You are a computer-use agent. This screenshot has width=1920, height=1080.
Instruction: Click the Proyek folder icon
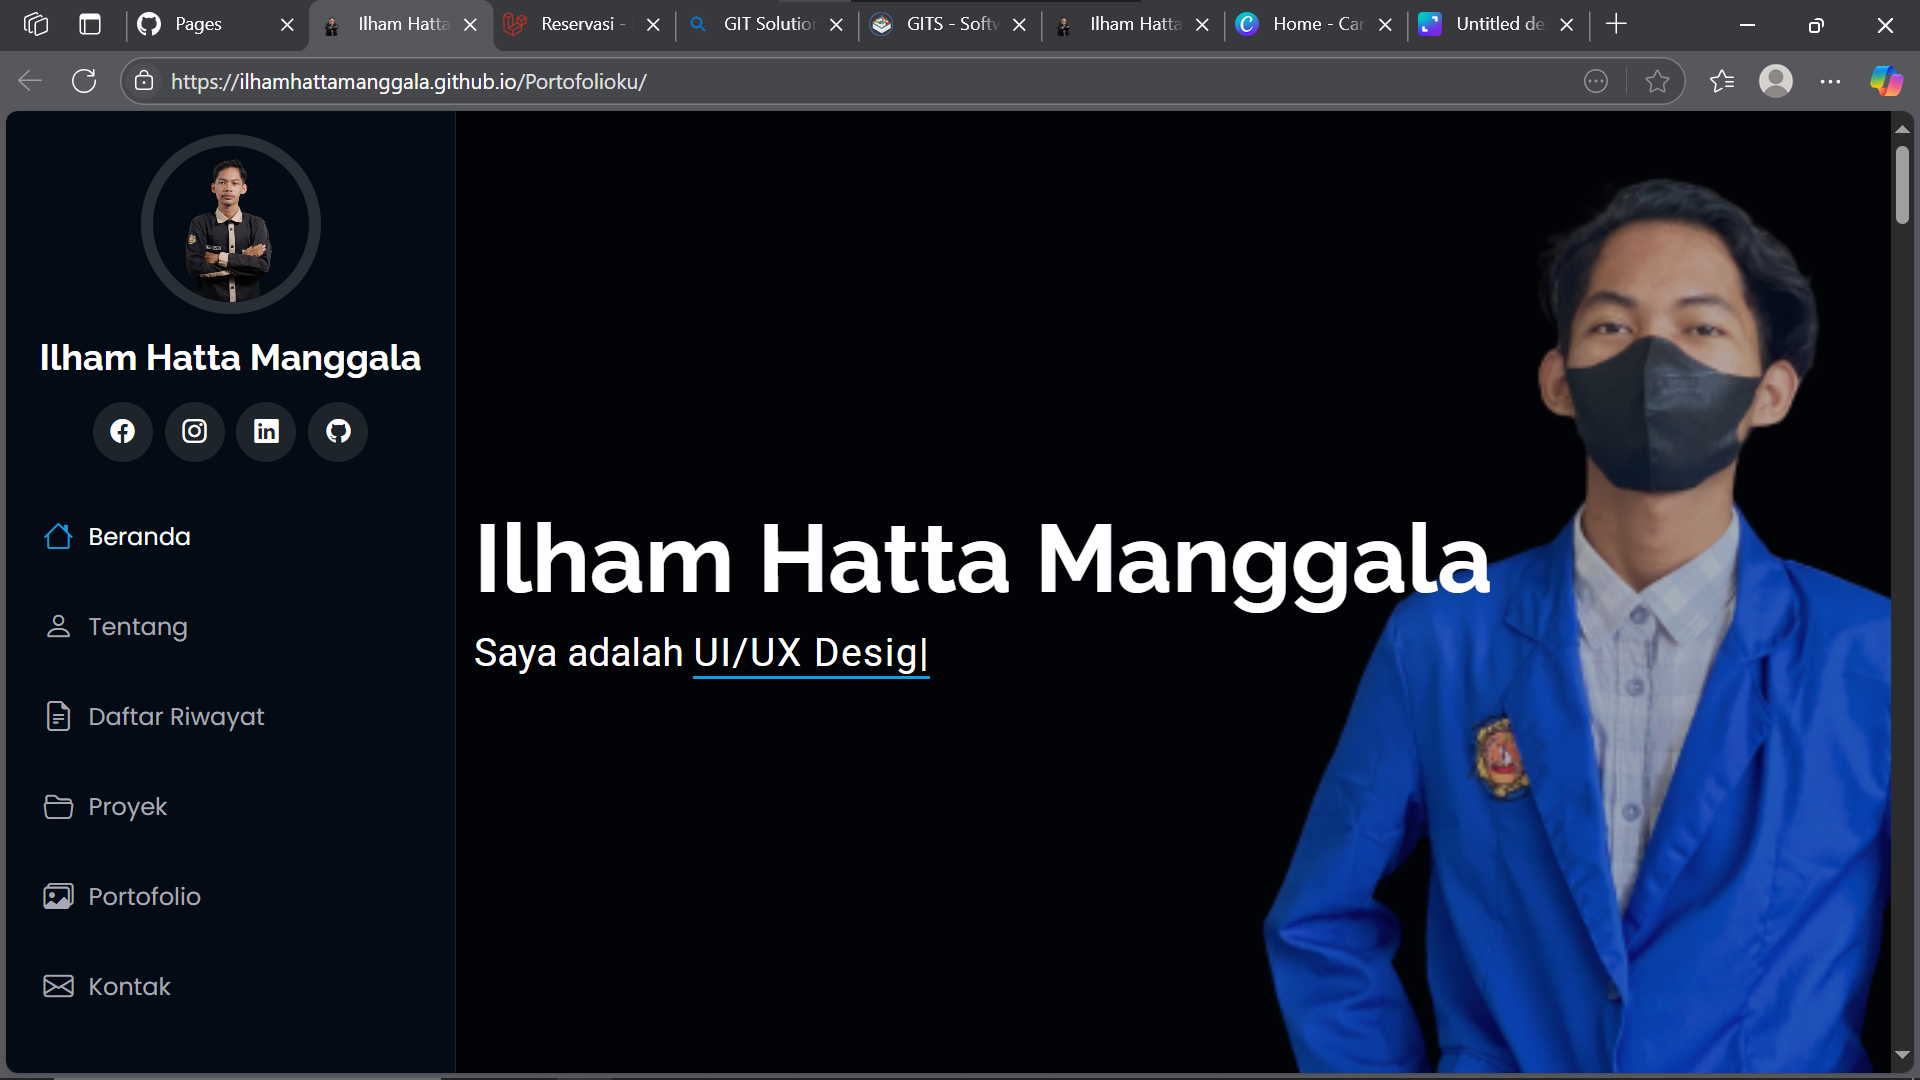pos(58,806)
